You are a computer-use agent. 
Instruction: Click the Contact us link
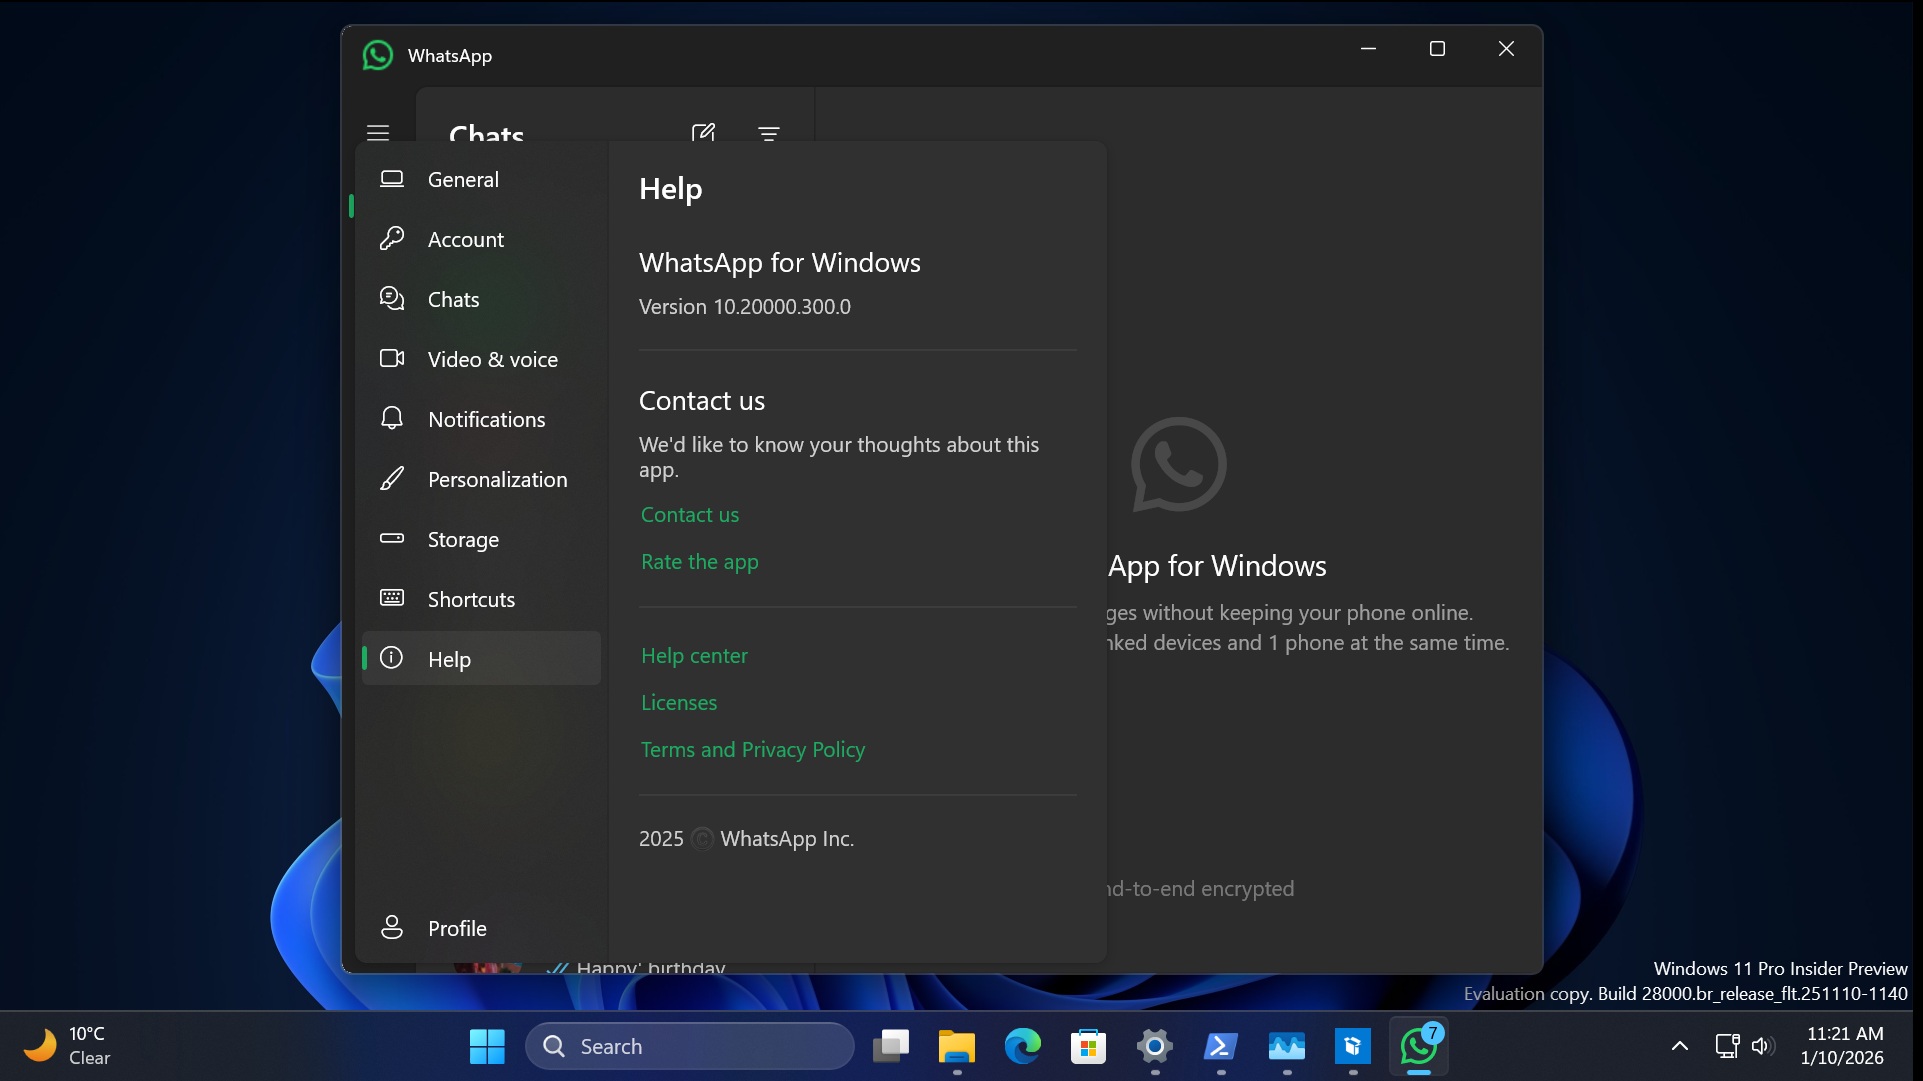point(689,514)
